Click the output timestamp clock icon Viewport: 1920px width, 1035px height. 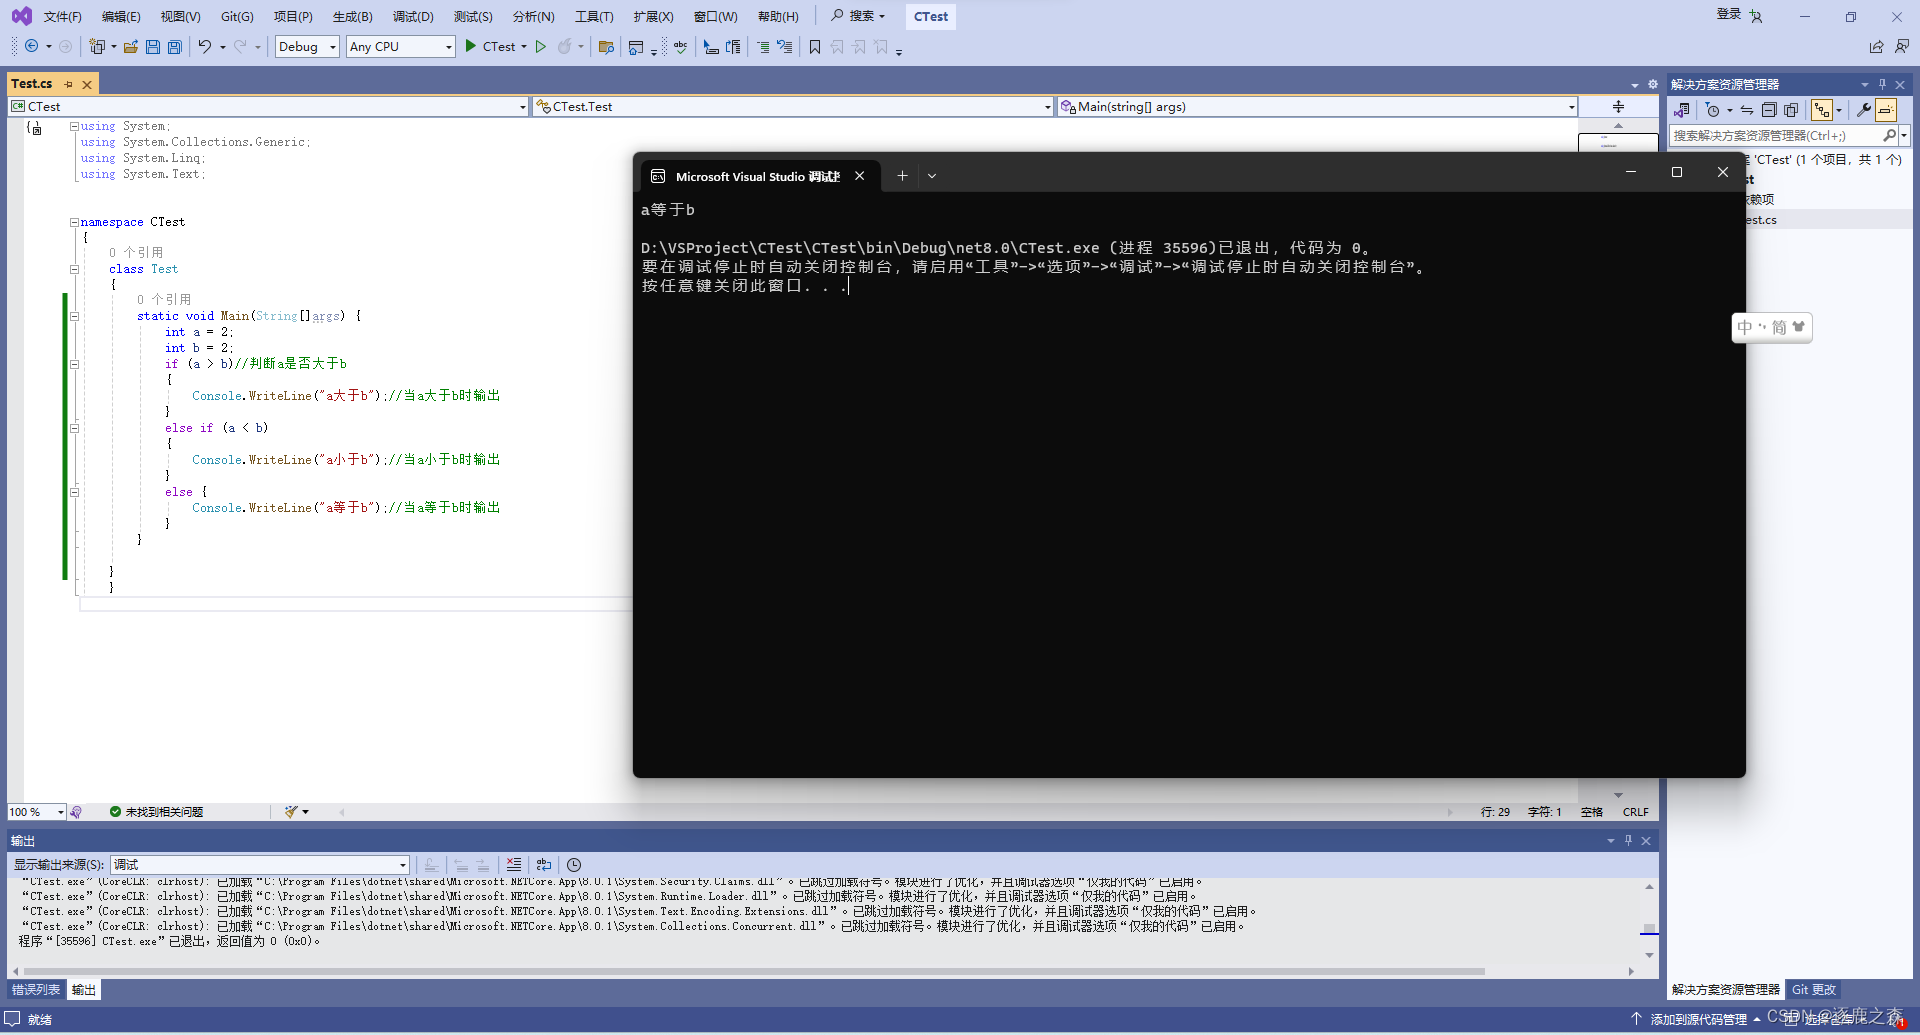[574, 865]
